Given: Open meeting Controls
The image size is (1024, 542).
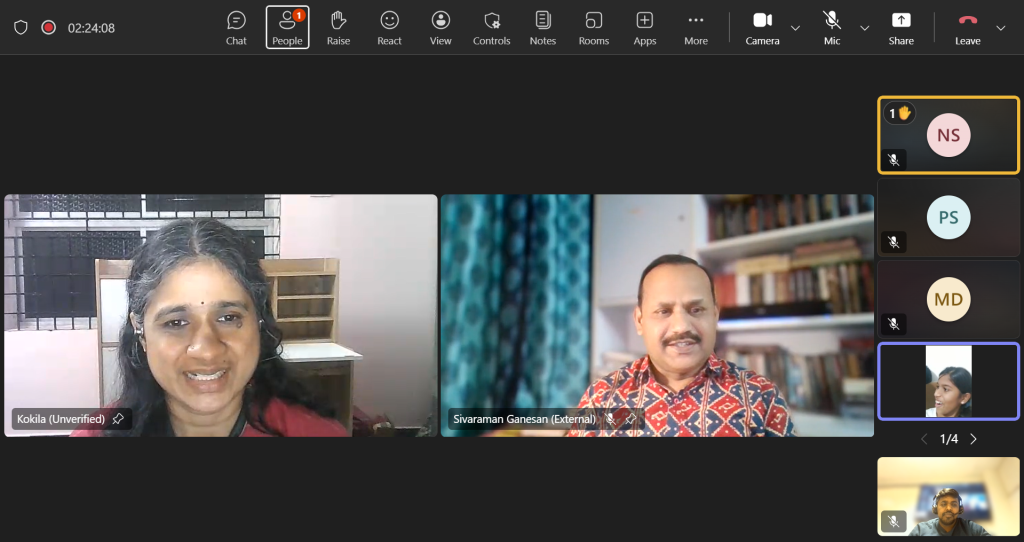Looking at the screenshot, I should [491, 28].
